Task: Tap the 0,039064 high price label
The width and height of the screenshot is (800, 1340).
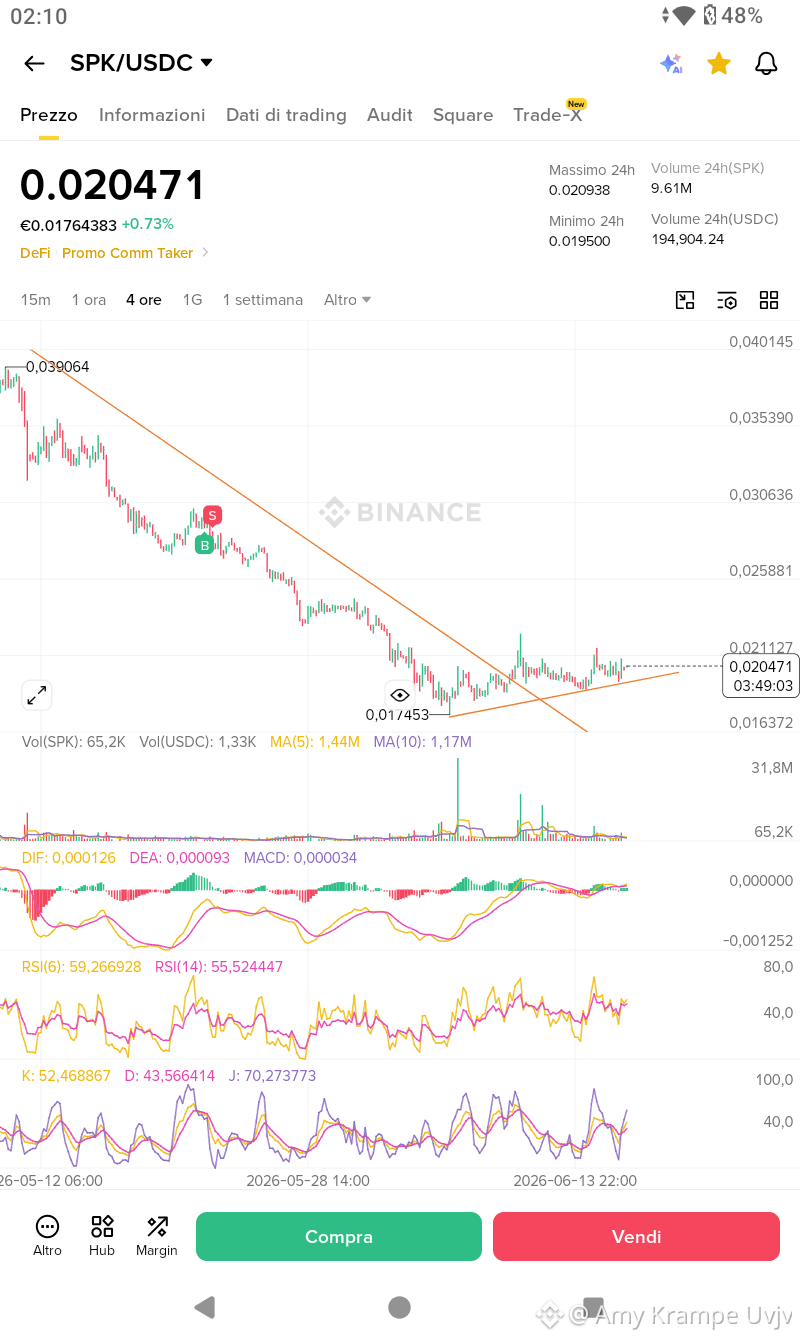Action: 58,367
